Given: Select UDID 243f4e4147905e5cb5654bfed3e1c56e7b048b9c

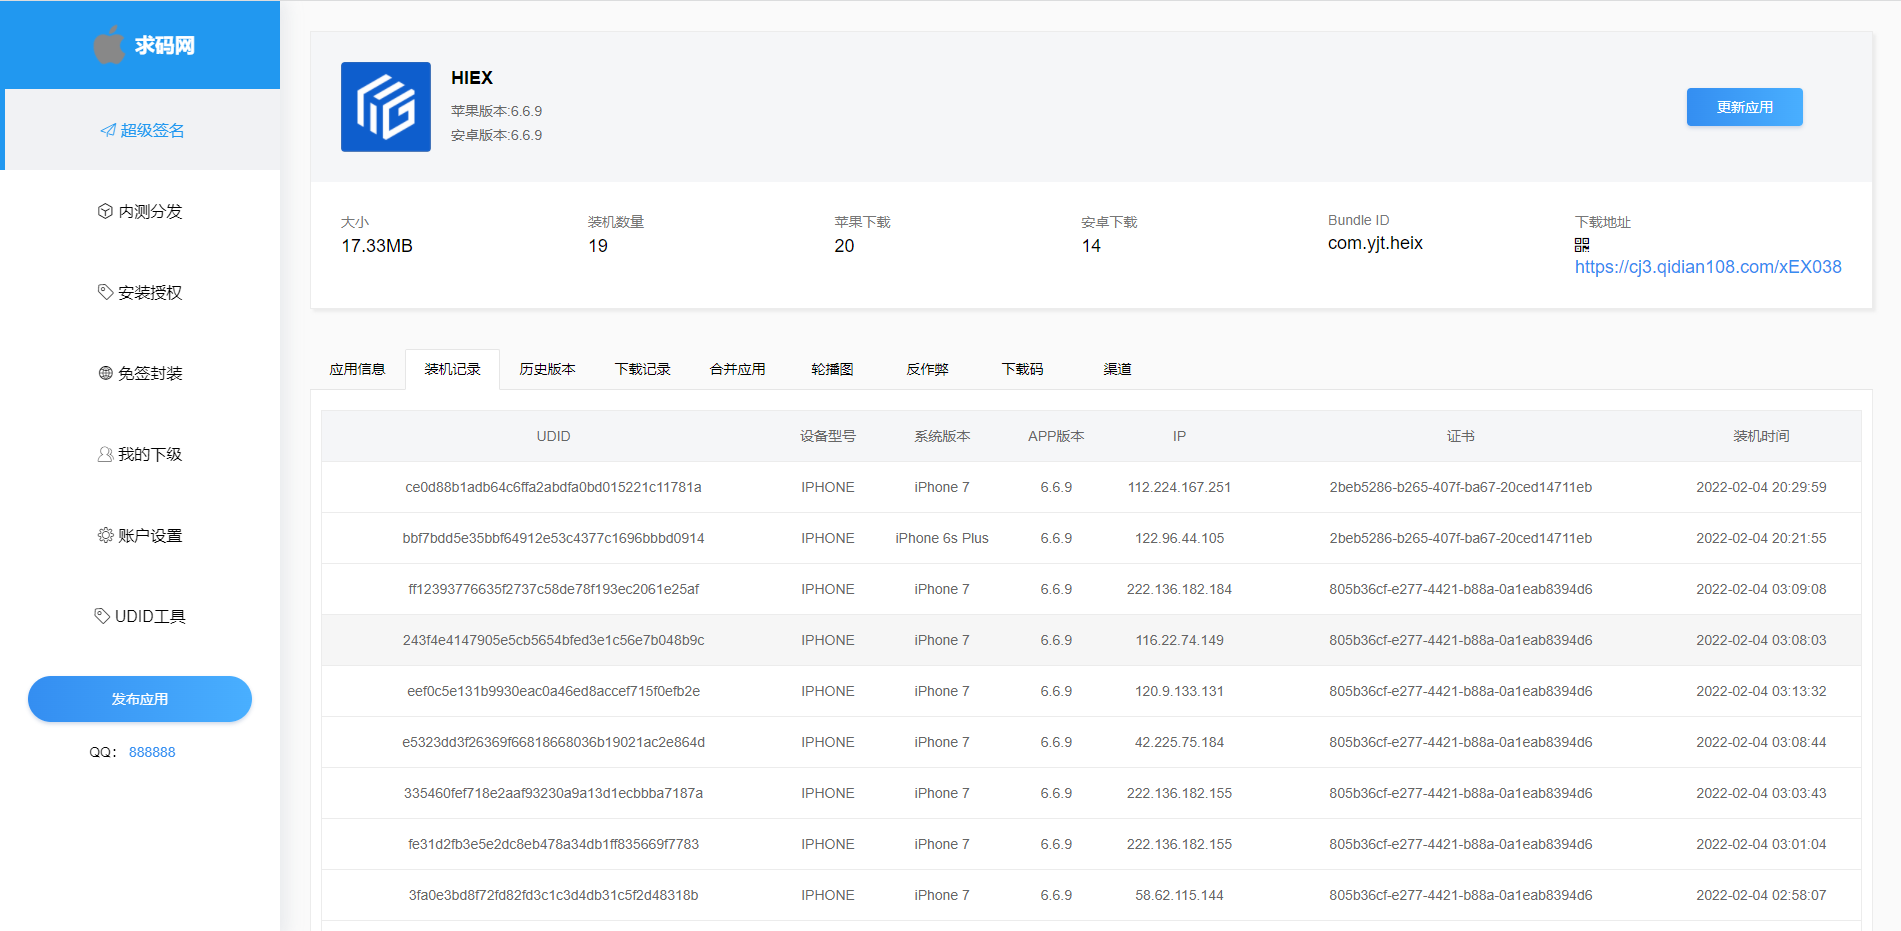Looking at the screenshot, I should 553,640.
